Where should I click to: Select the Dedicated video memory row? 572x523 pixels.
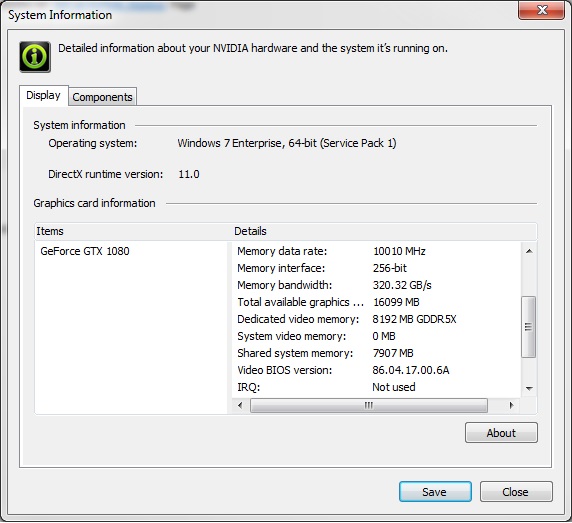[376, 319]
